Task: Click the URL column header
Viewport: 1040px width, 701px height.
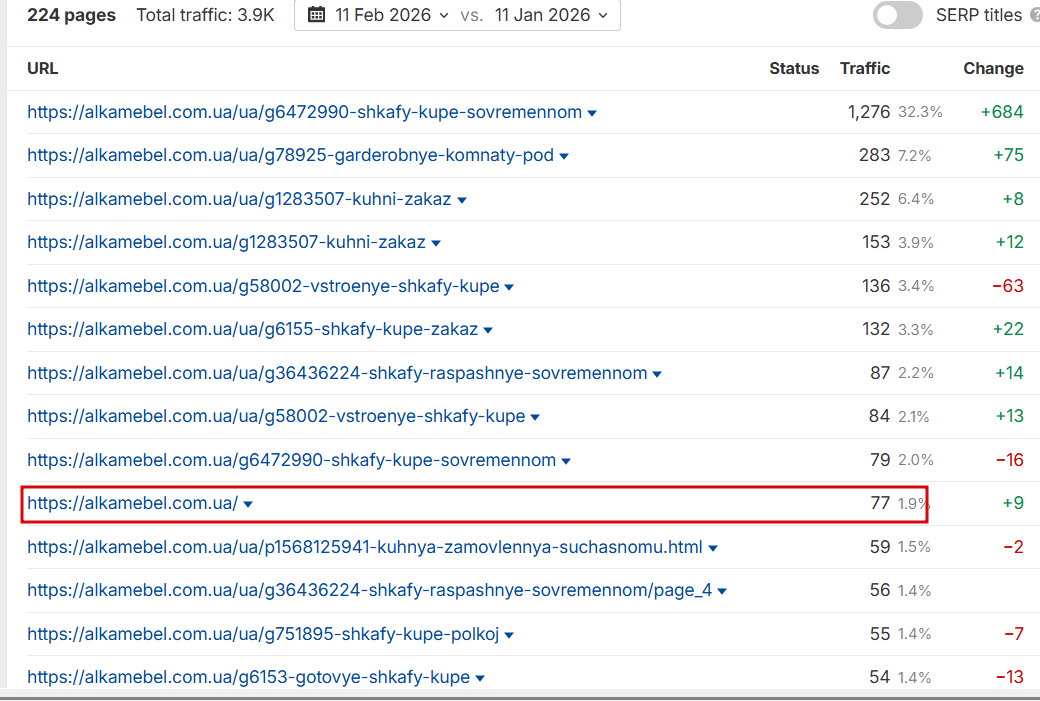Action: [42, 68]
